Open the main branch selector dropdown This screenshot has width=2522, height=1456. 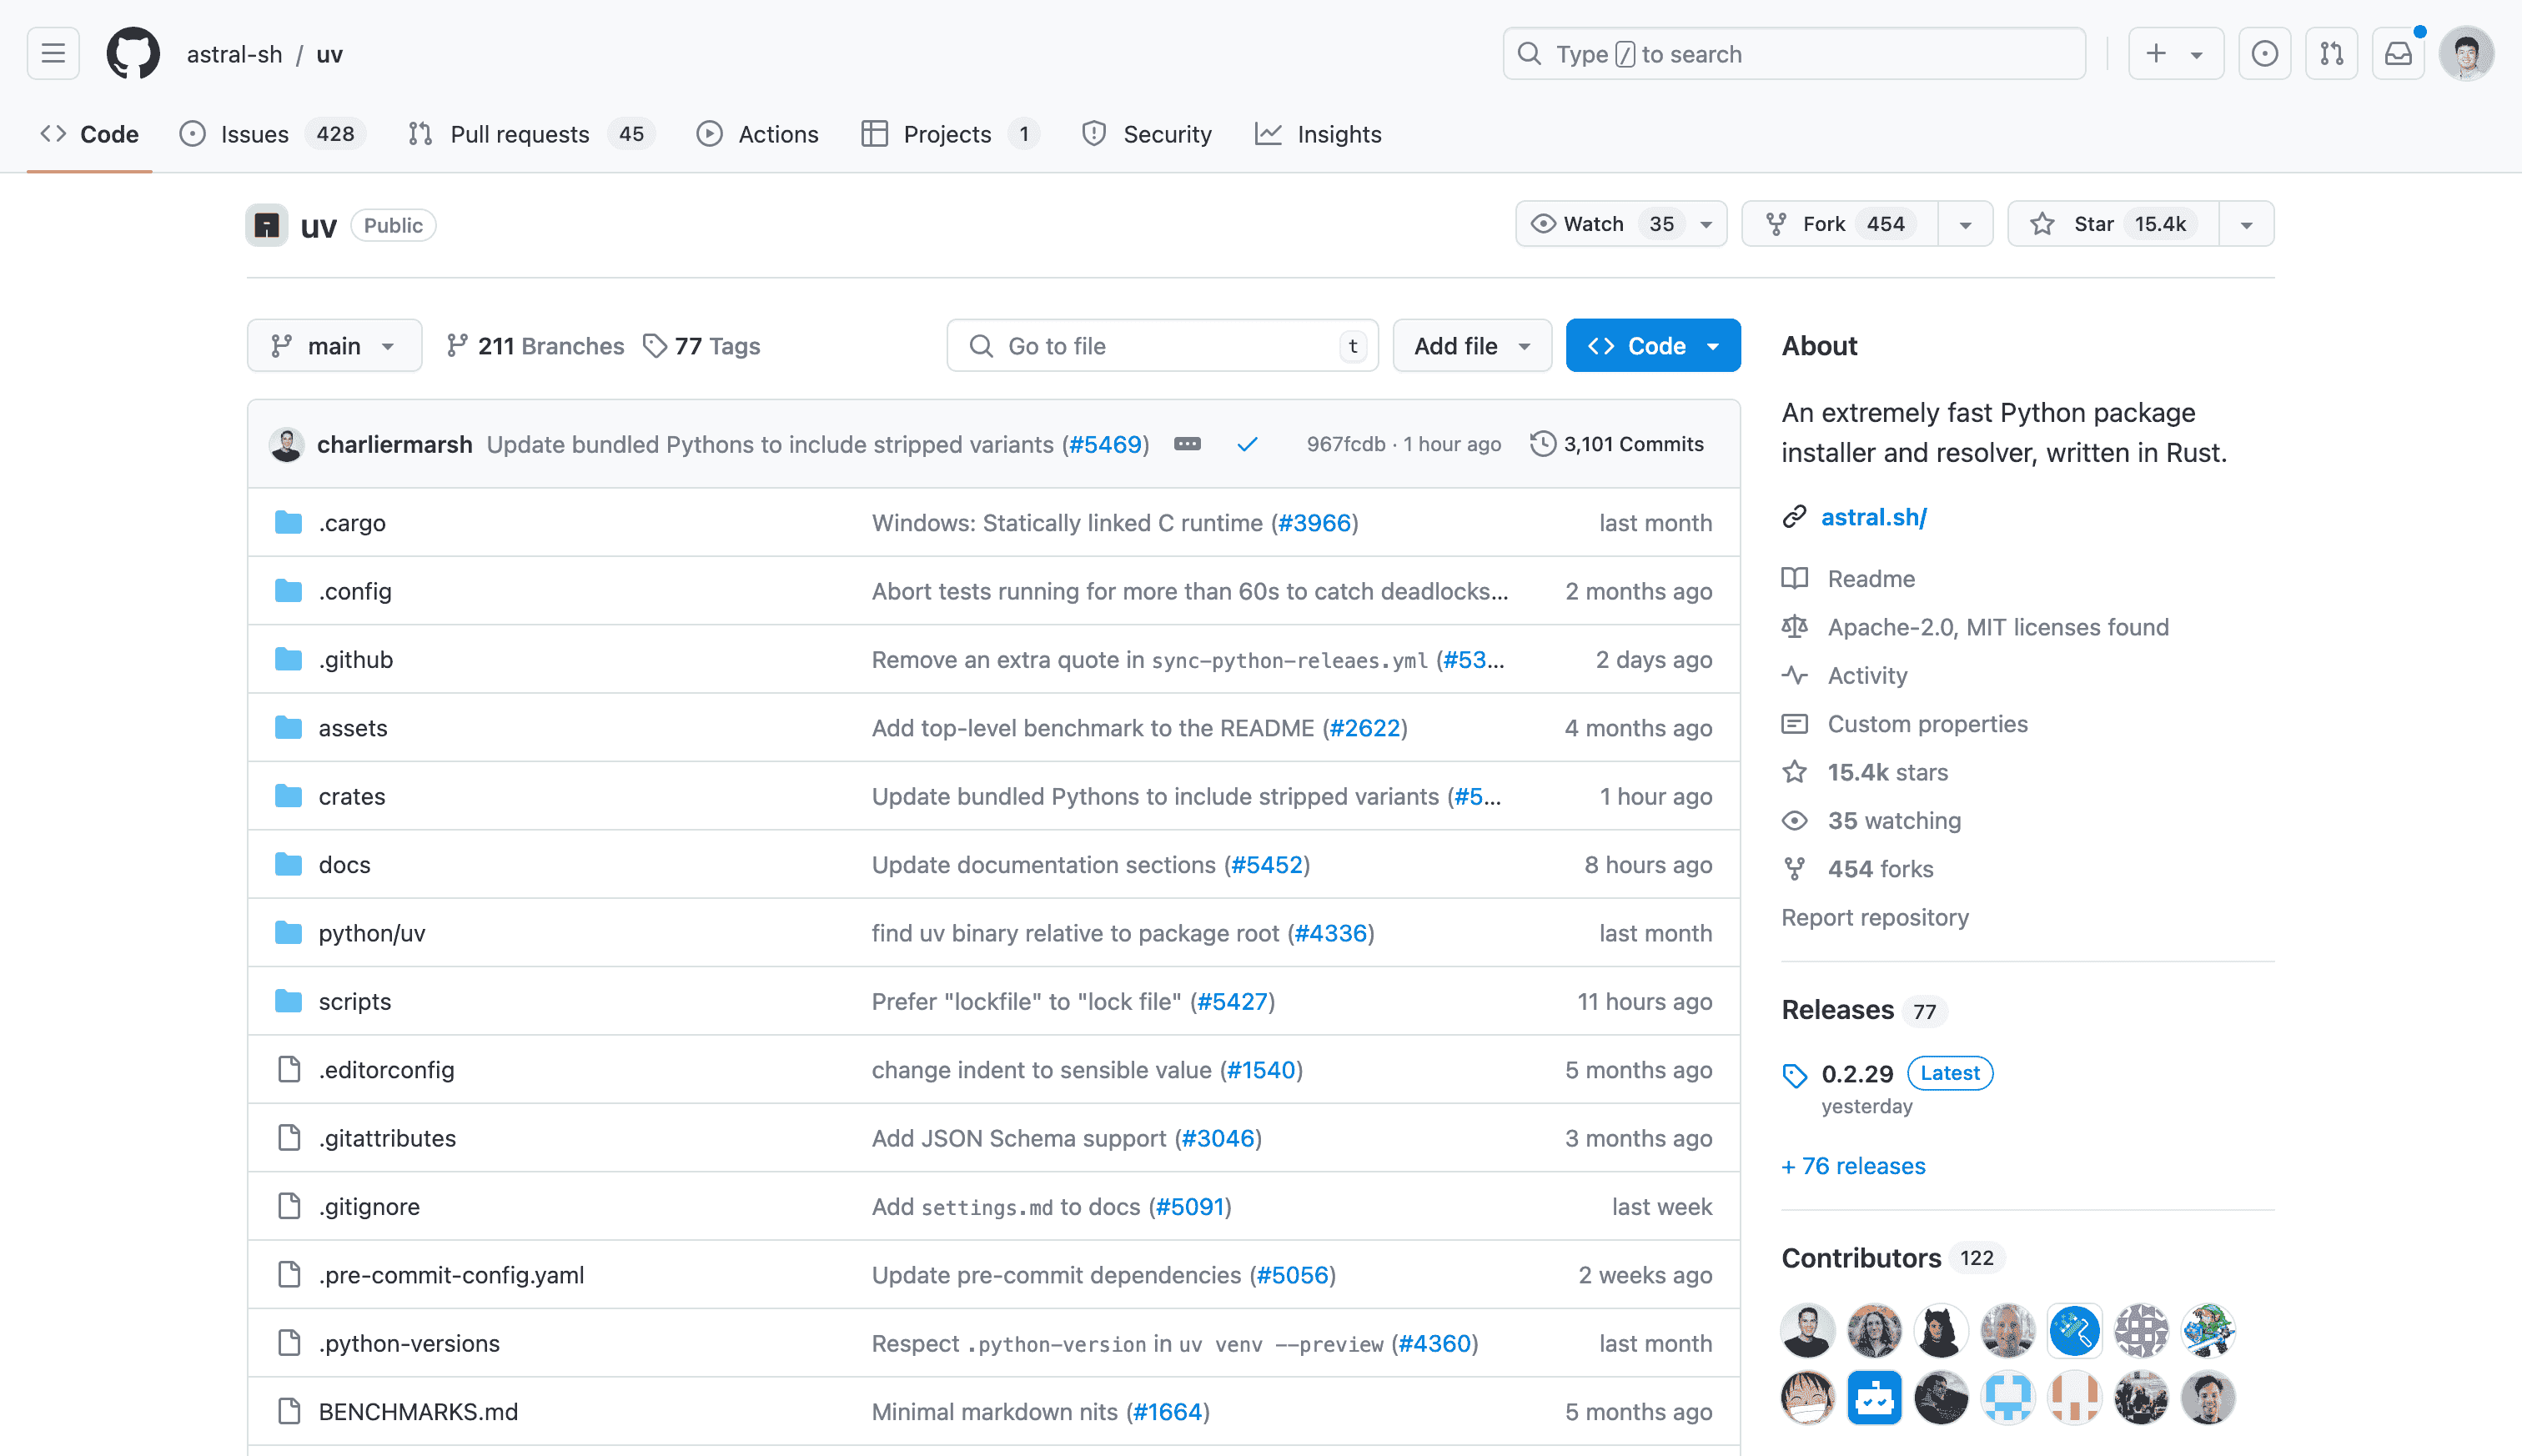point(334,346)
